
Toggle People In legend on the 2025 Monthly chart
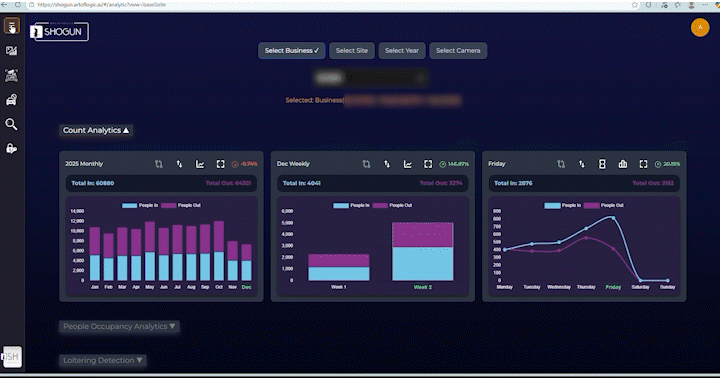coord(140,205)
